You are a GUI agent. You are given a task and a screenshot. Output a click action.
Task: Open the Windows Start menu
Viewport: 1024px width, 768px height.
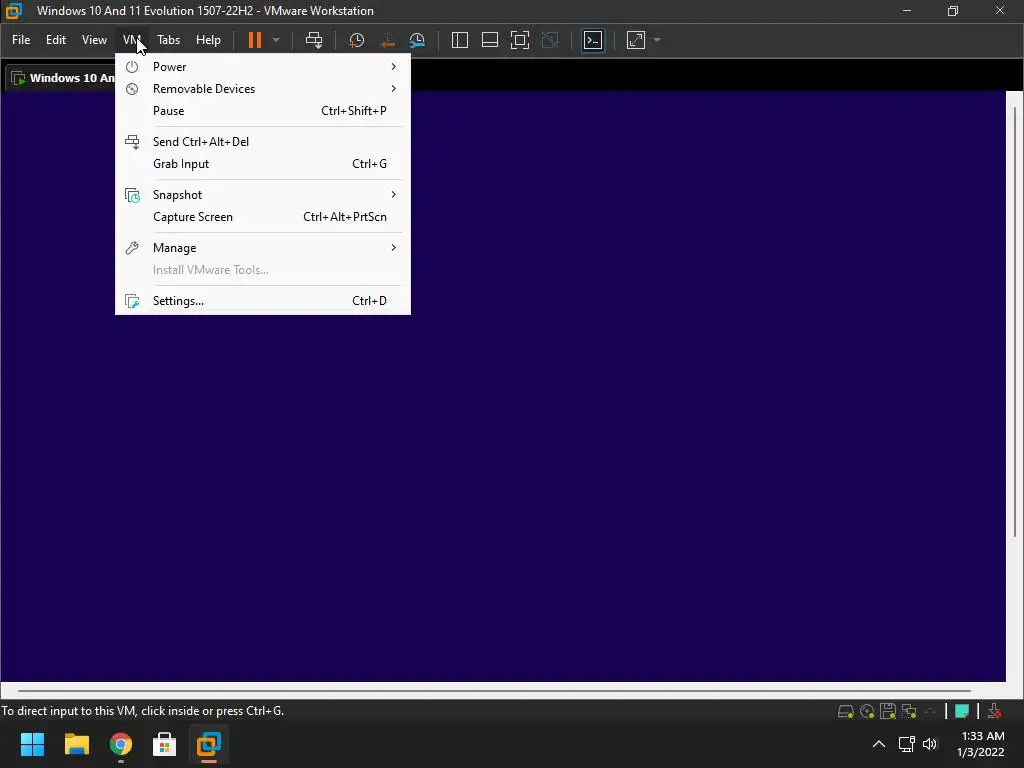(33, 744)
